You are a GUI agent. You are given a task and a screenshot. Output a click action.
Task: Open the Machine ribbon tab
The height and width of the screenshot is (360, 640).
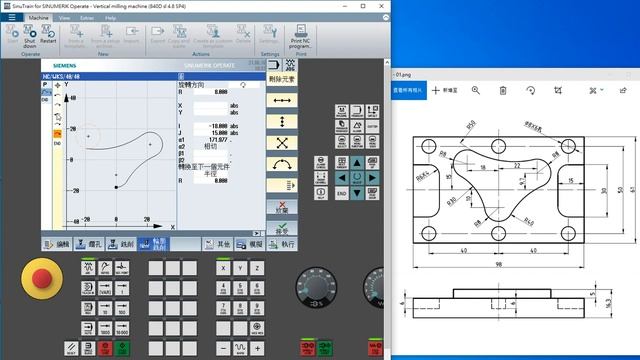[x=38, y=18]
